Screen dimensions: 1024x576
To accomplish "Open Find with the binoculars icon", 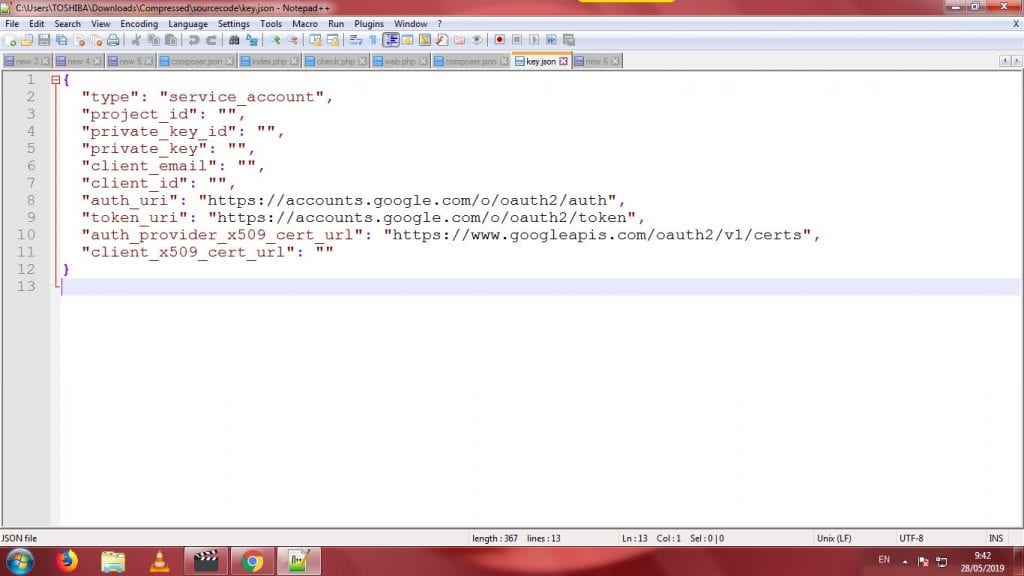I will [x=234, y=40].
